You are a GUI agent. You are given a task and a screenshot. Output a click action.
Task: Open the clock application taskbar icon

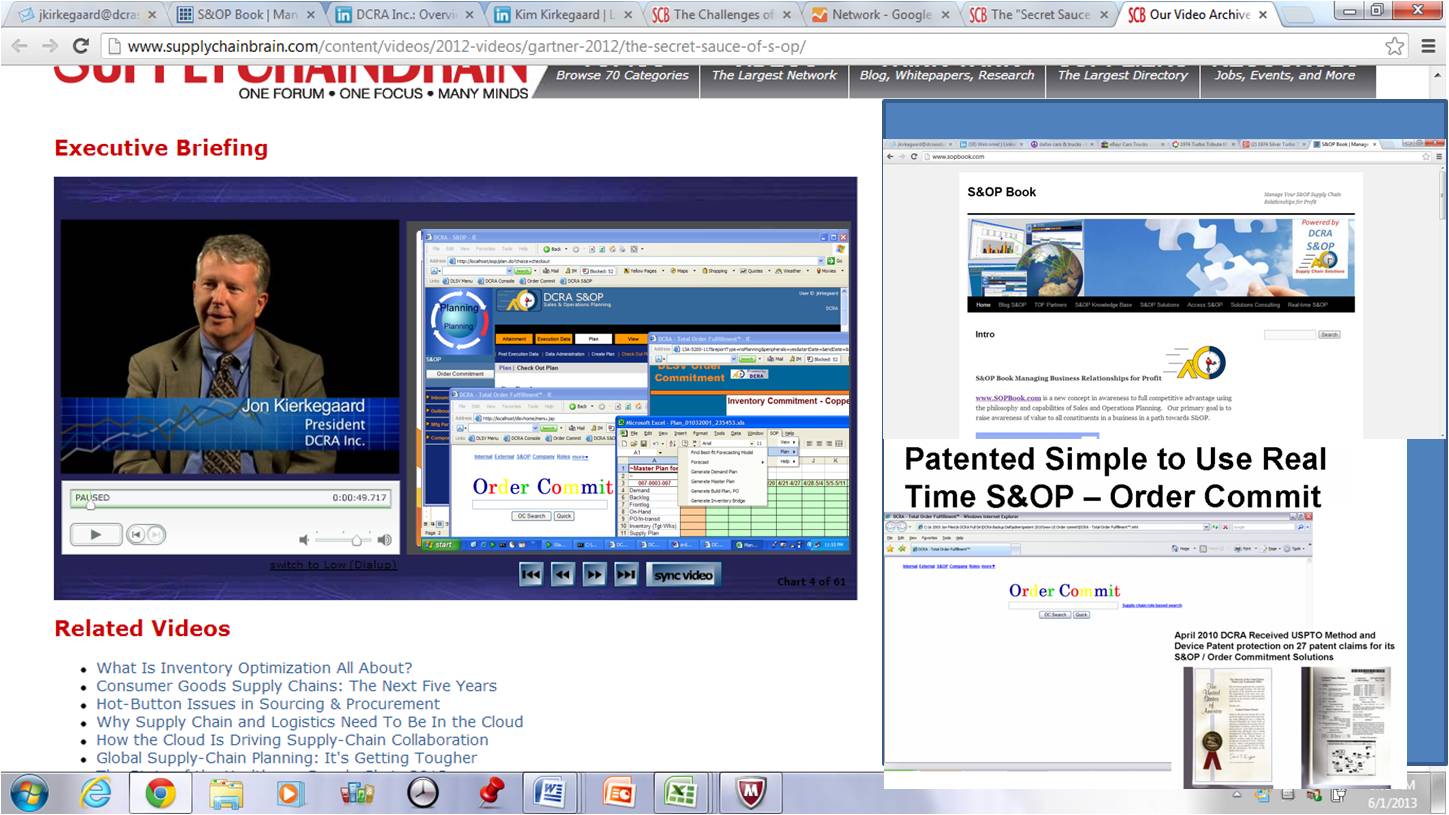click(x=423, y=794)
